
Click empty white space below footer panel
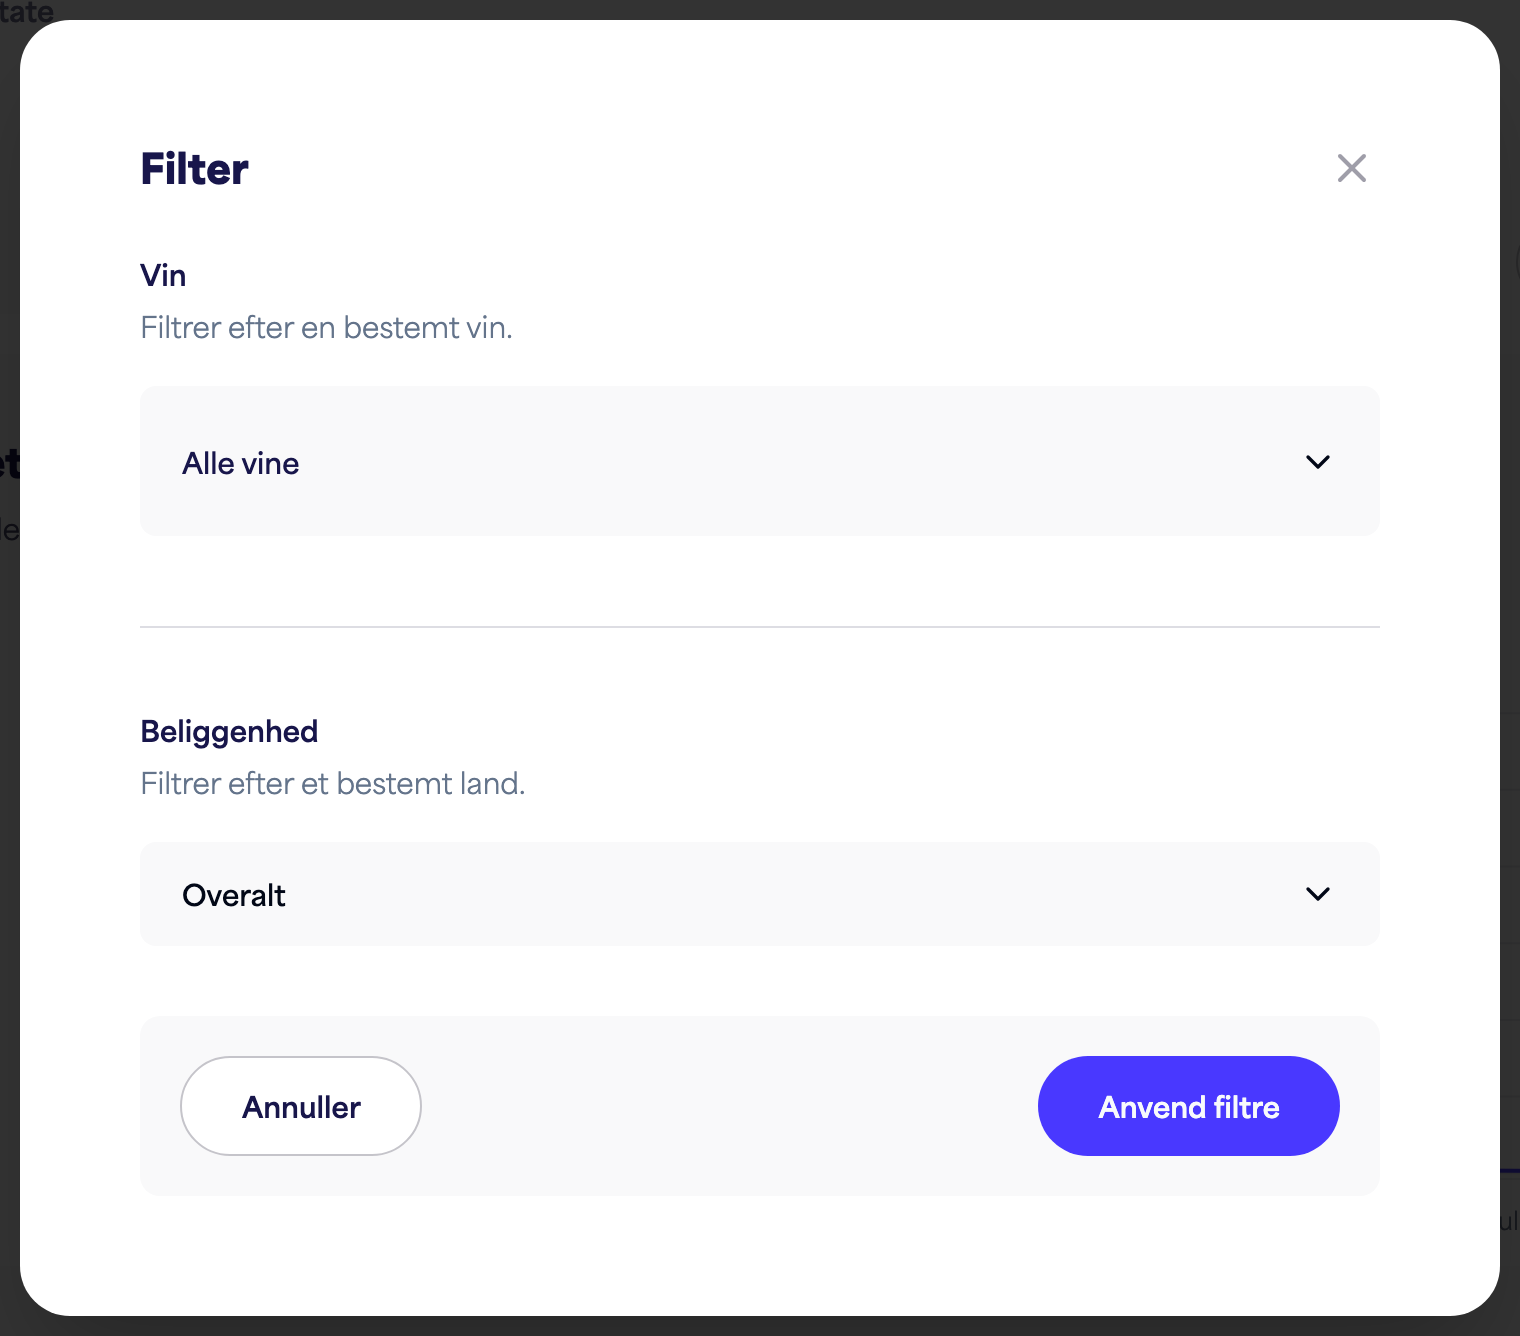(760, 1255)
